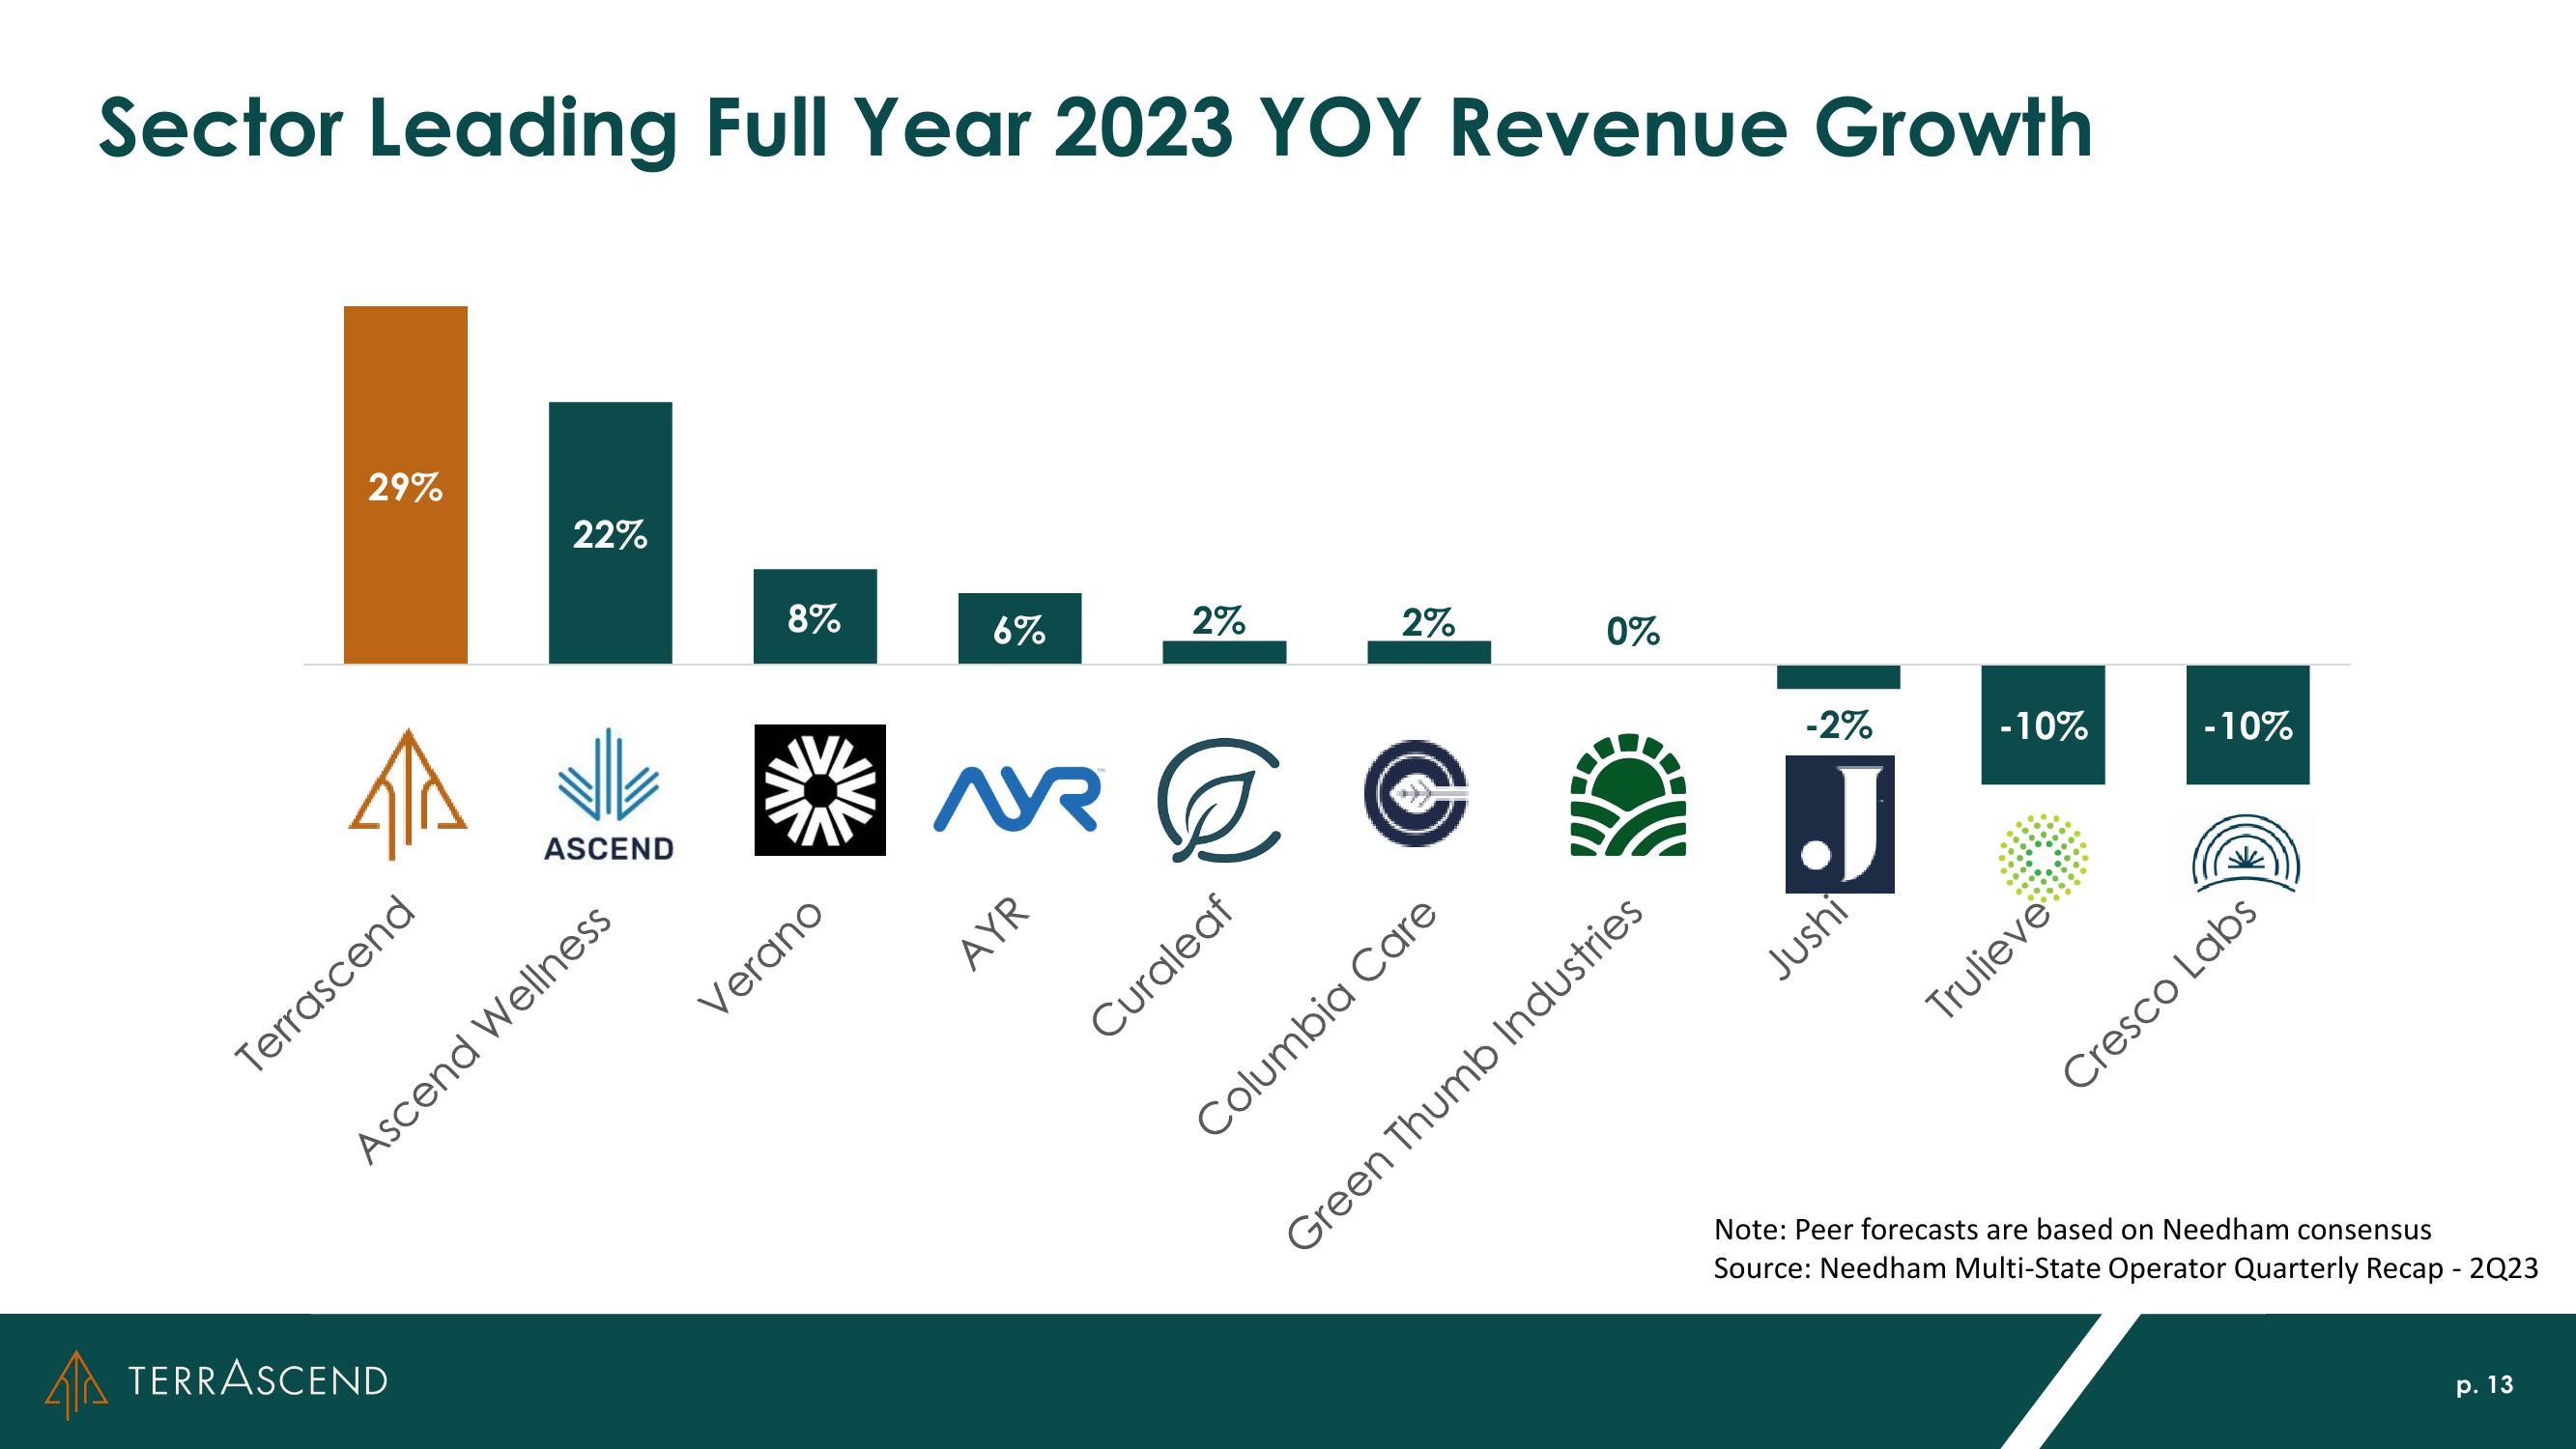Click the slide title Sector Leading Full Year
The width and height of the screenshot is (2576, 1449).
click(x=1095, y=131)
